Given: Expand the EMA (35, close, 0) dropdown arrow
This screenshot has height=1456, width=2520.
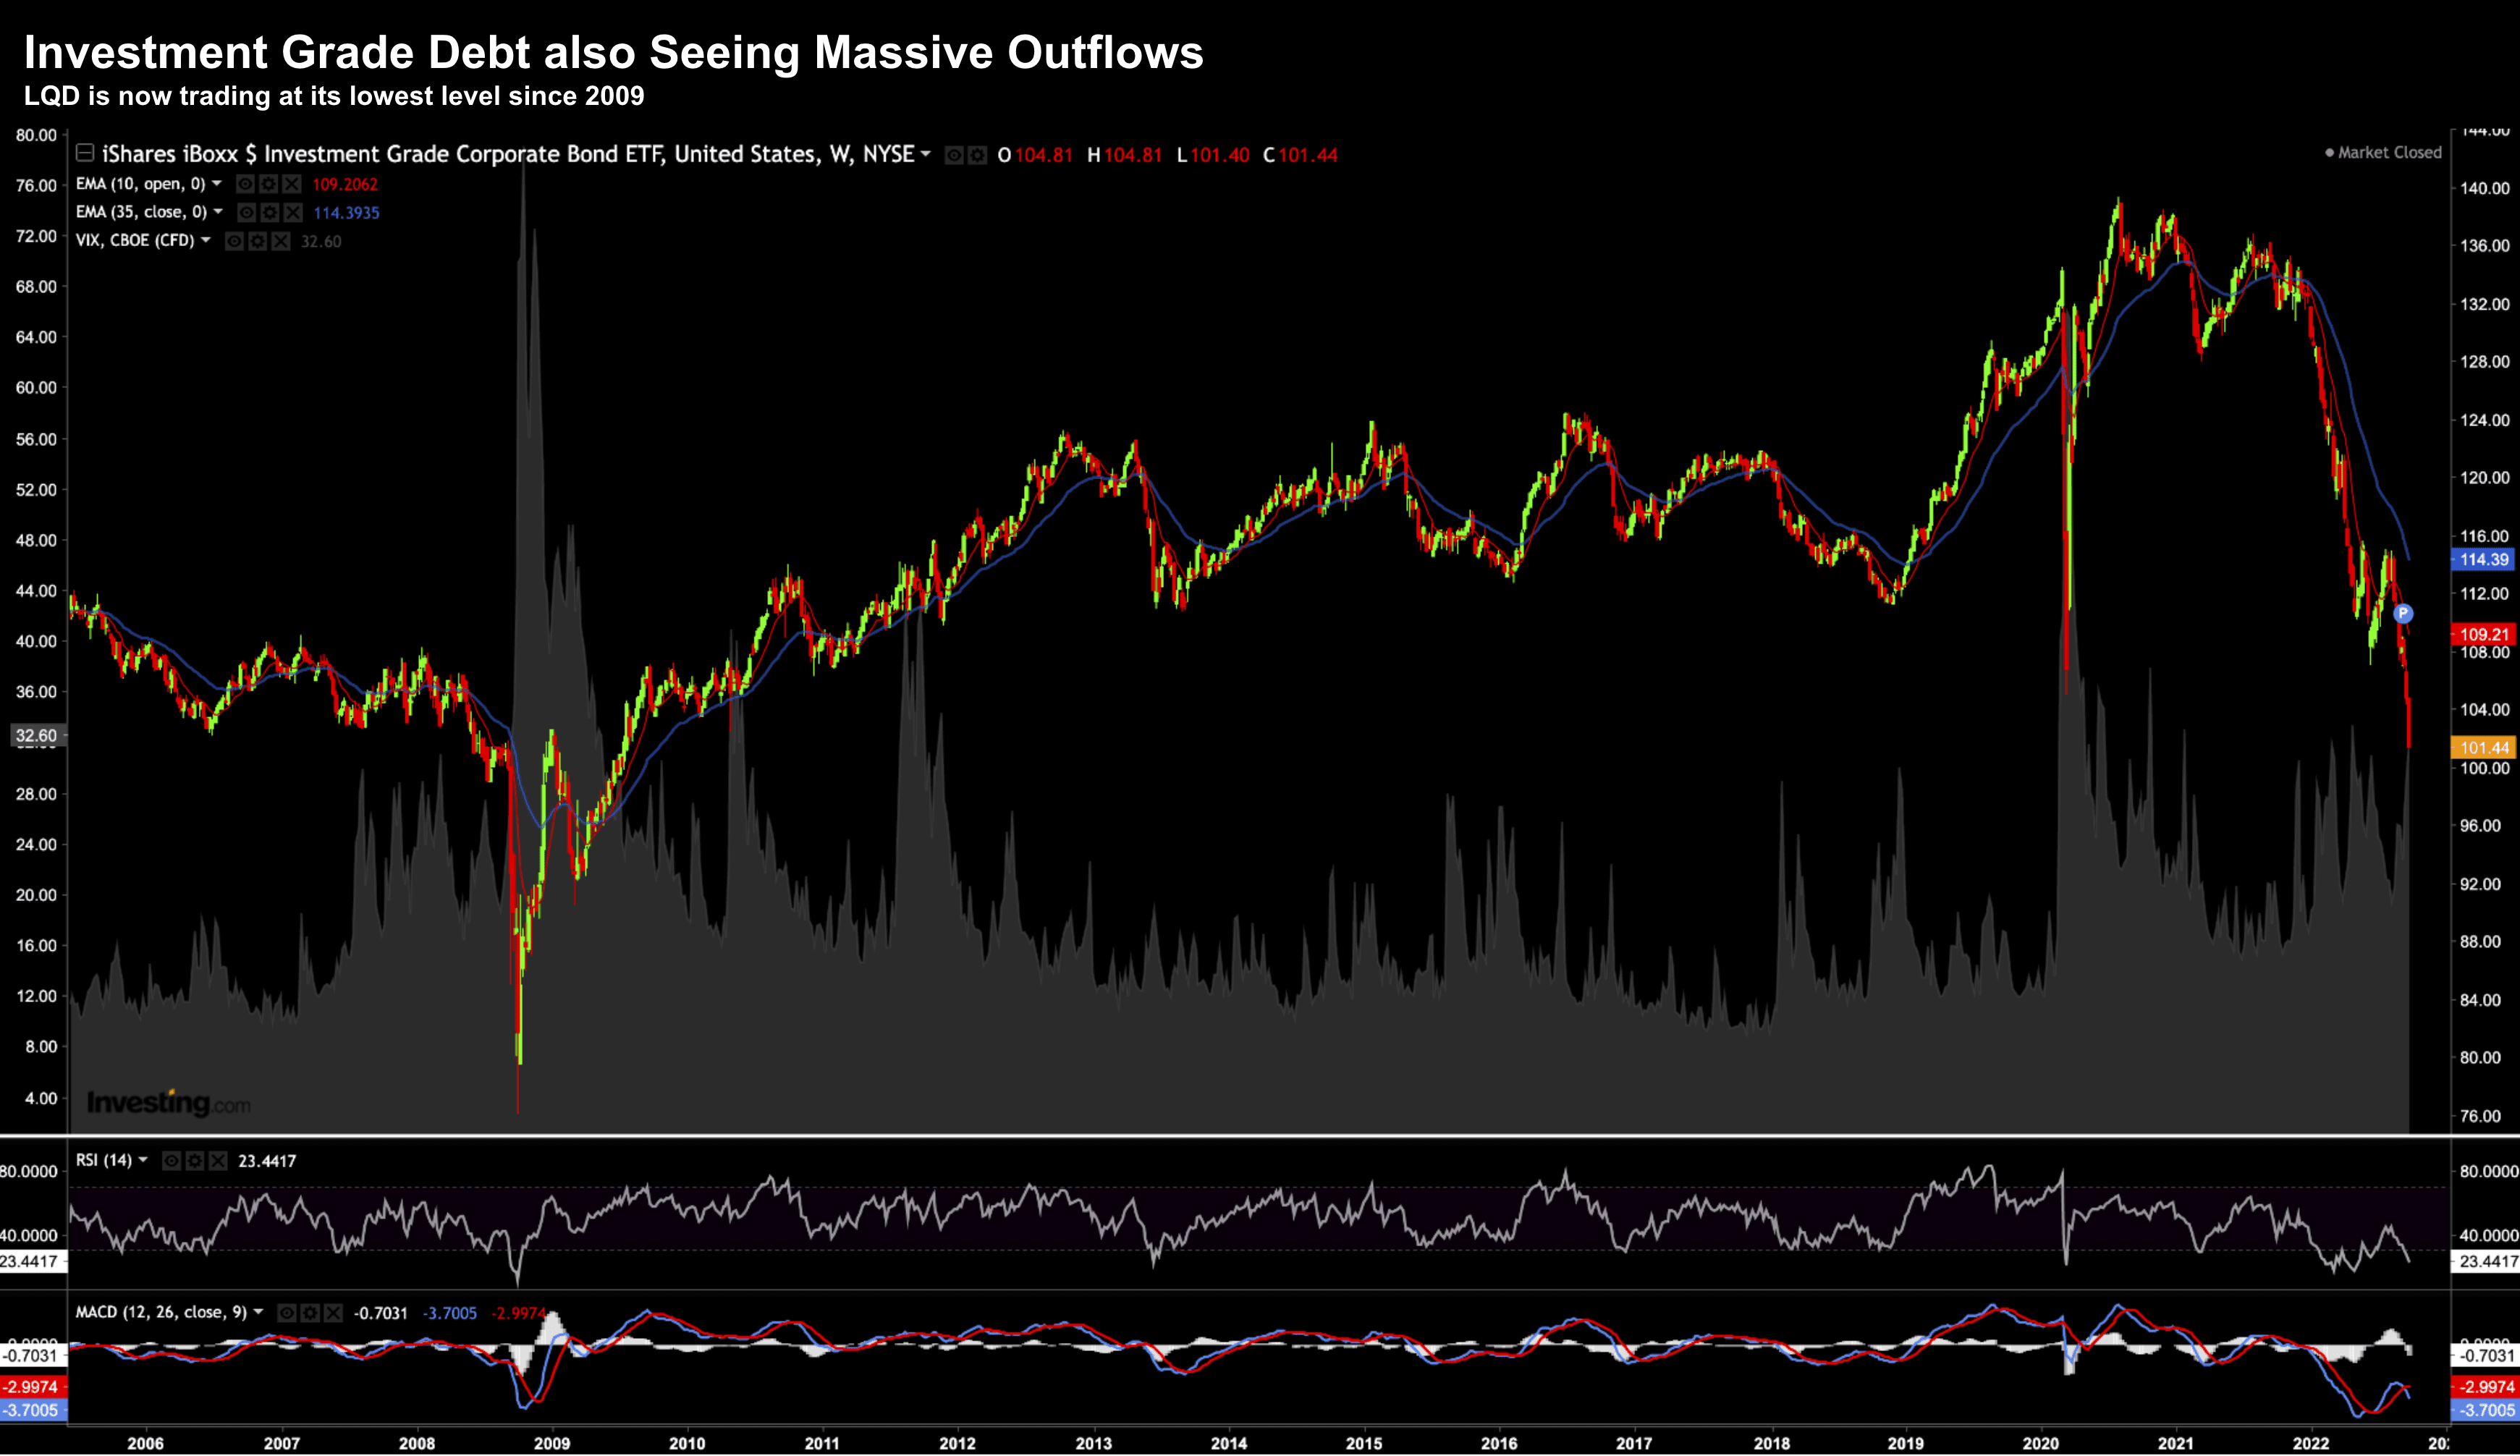Looking at the screenshot, I should (218, 212).
